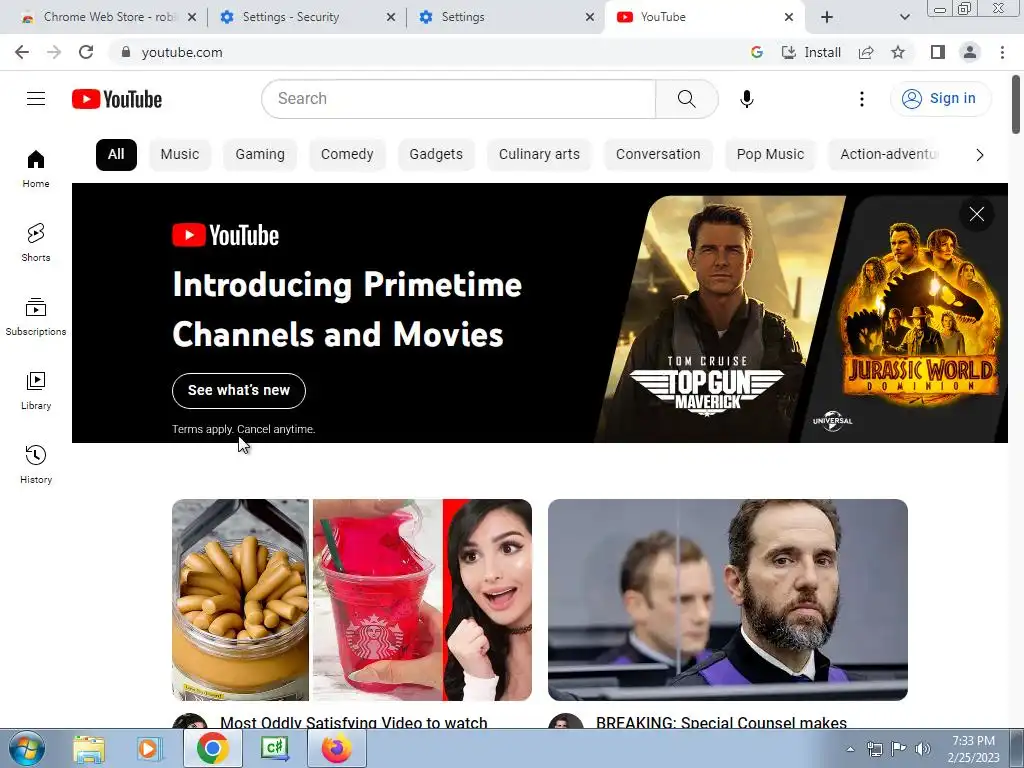Viewport: 1024px width, 768px height.
Task: Focus the YouTube search field
Action: [x=458, y=99]
